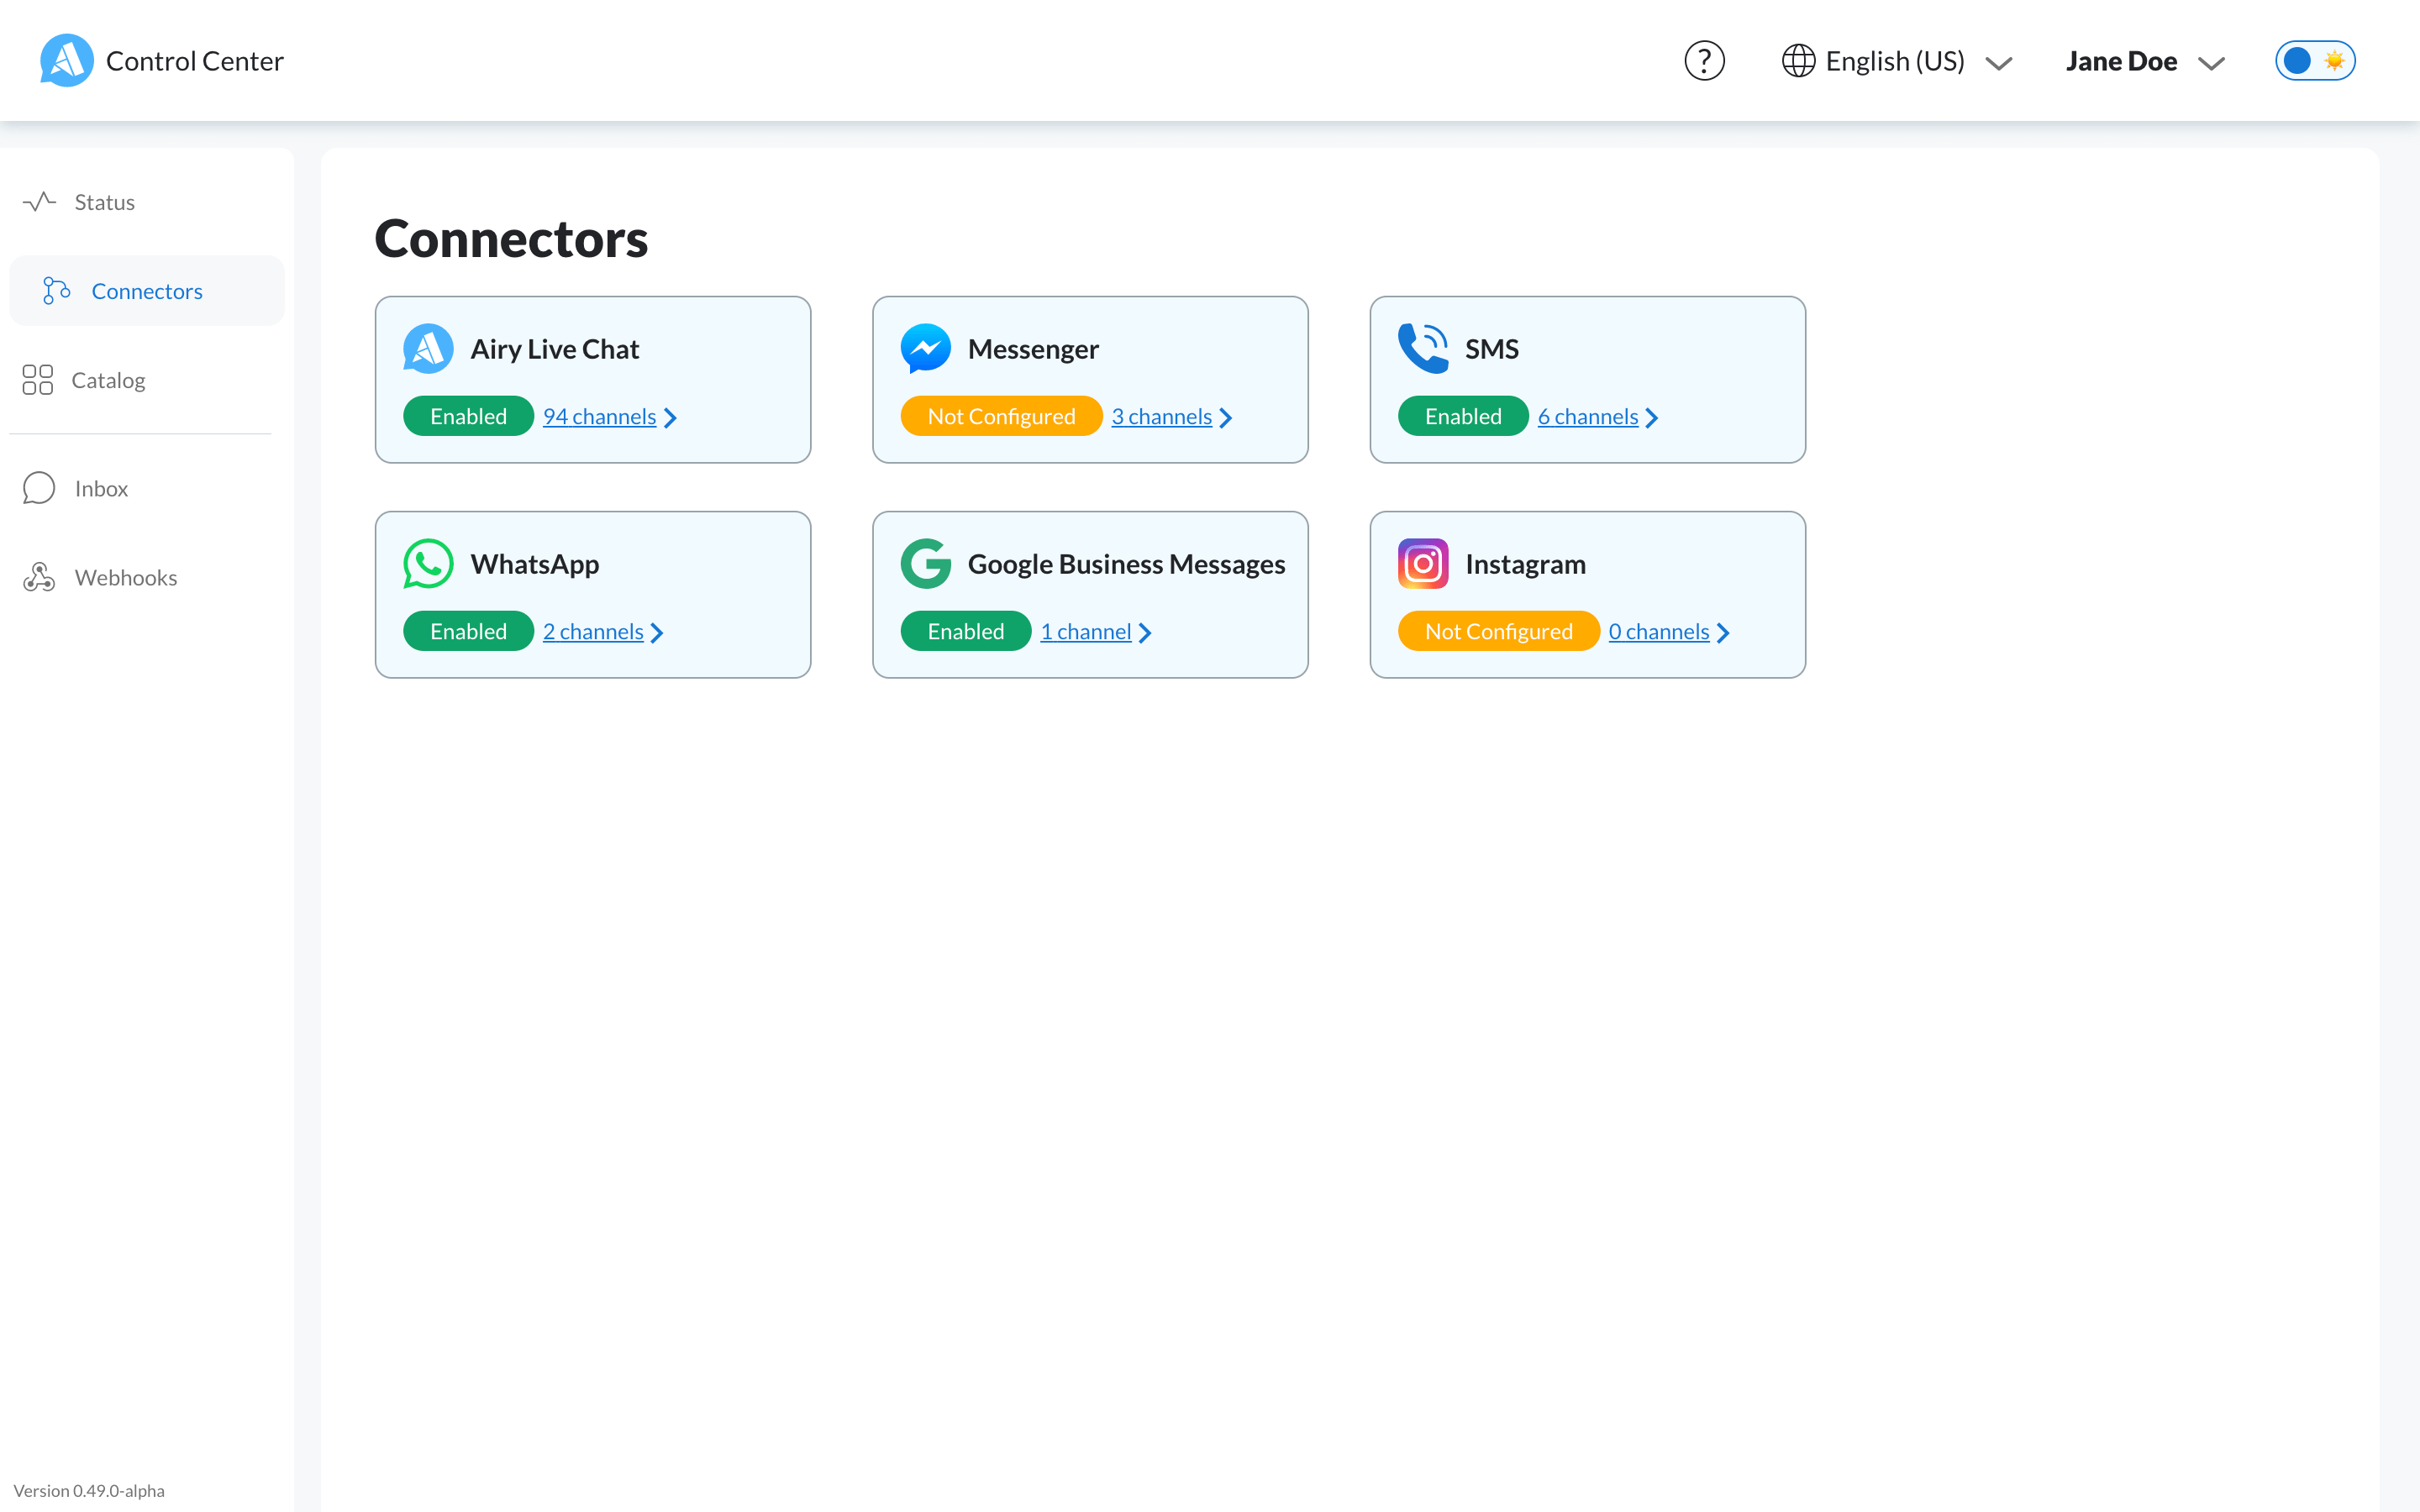2420x1512 pixels.
Task: Open Status in the sidebar
Action: pos(104,202)
